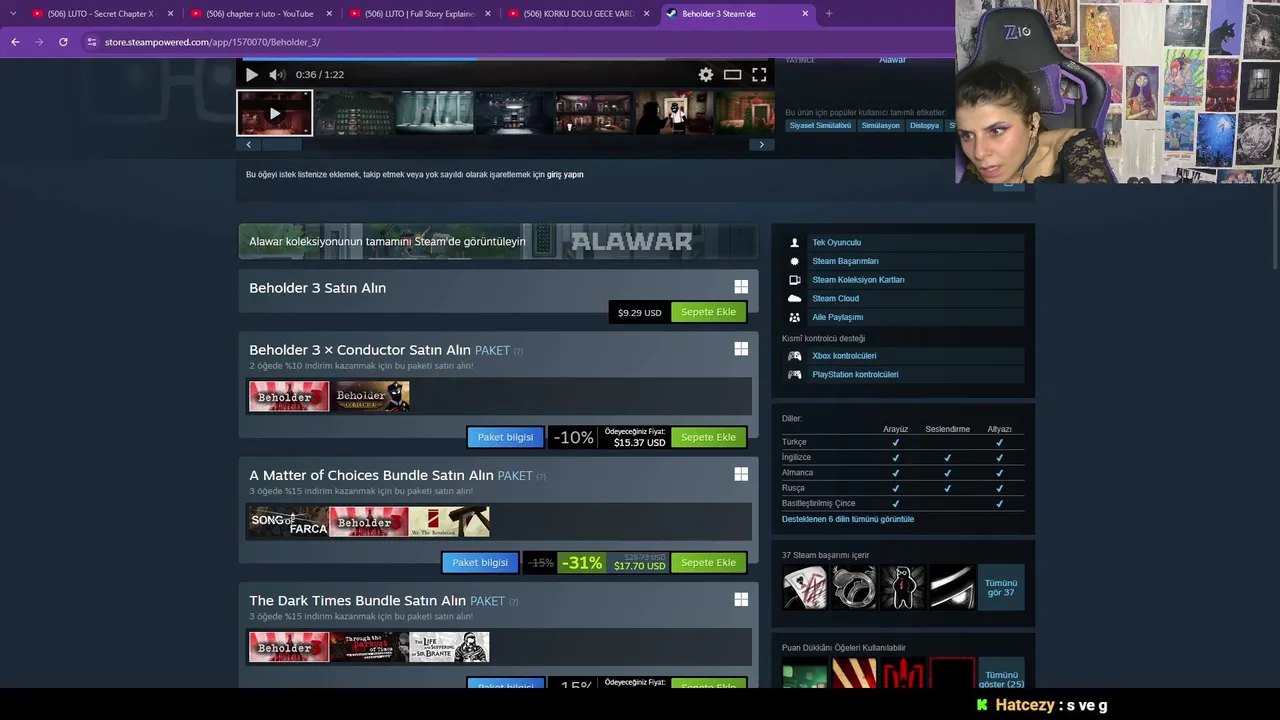Open Paket bilgisi for Beholder 3 × Conductor
This screenshot has height=720, width=1280.
[505, 437]
